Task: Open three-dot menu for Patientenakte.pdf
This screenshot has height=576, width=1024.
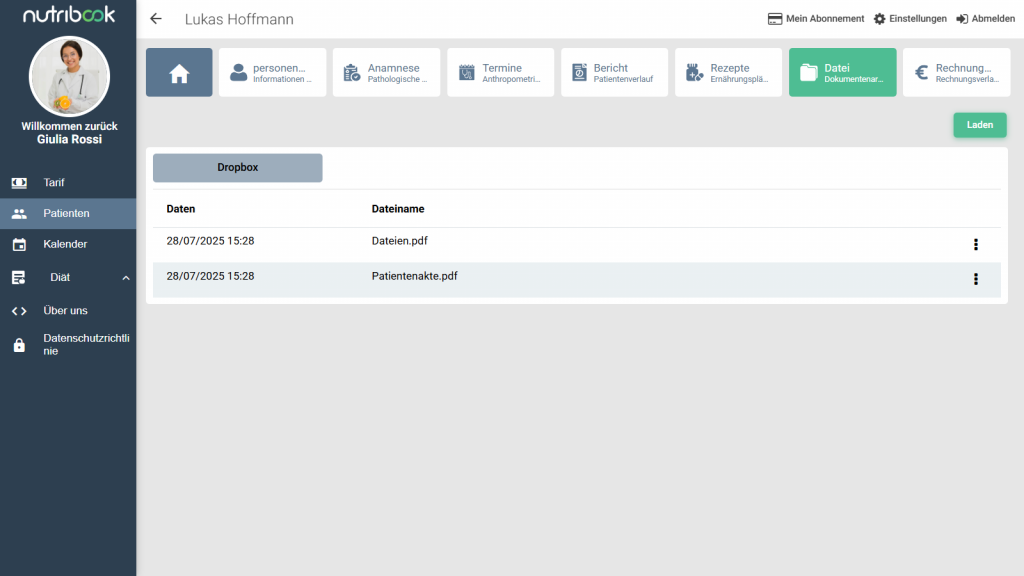Action: [975, 280]
